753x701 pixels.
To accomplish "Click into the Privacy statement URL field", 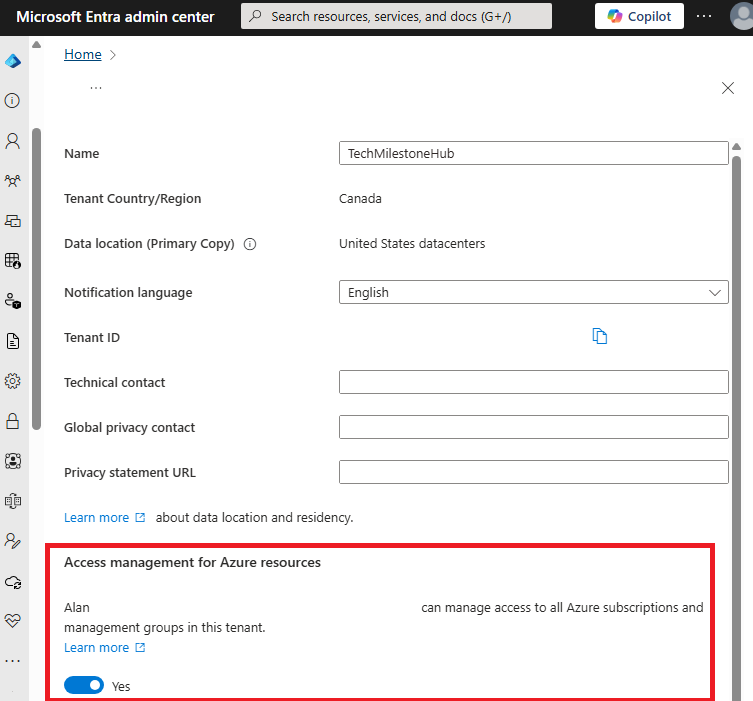I will tap(534, 472).
